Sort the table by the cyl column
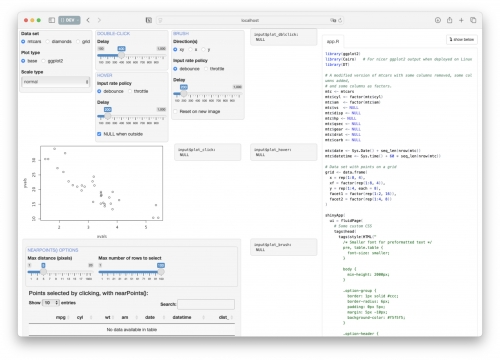The image size is (500, 360). pyautogui.click(x=80, y=317)
